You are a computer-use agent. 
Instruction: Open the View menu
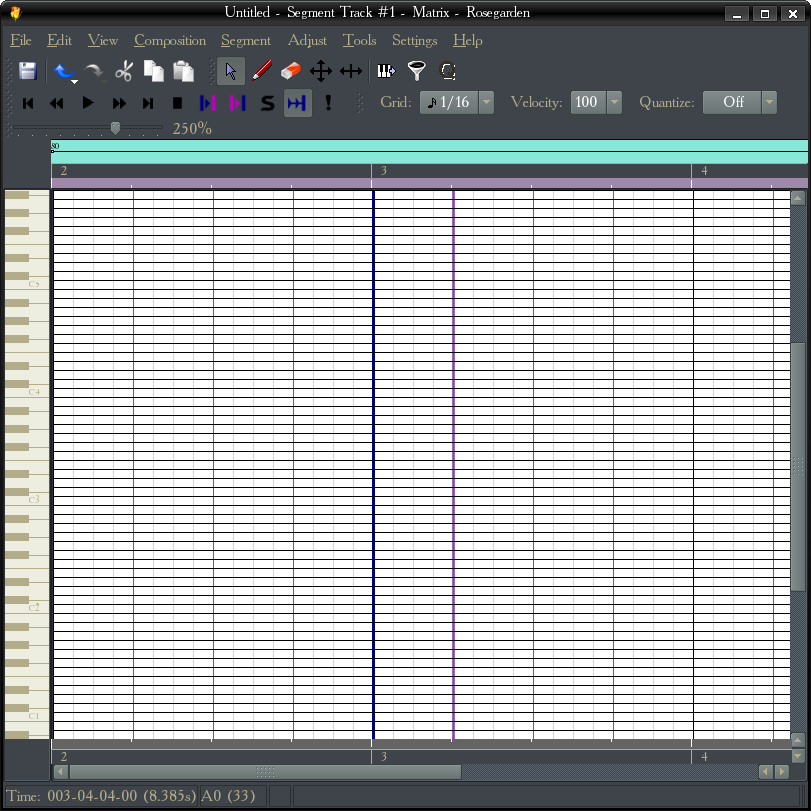102,40
